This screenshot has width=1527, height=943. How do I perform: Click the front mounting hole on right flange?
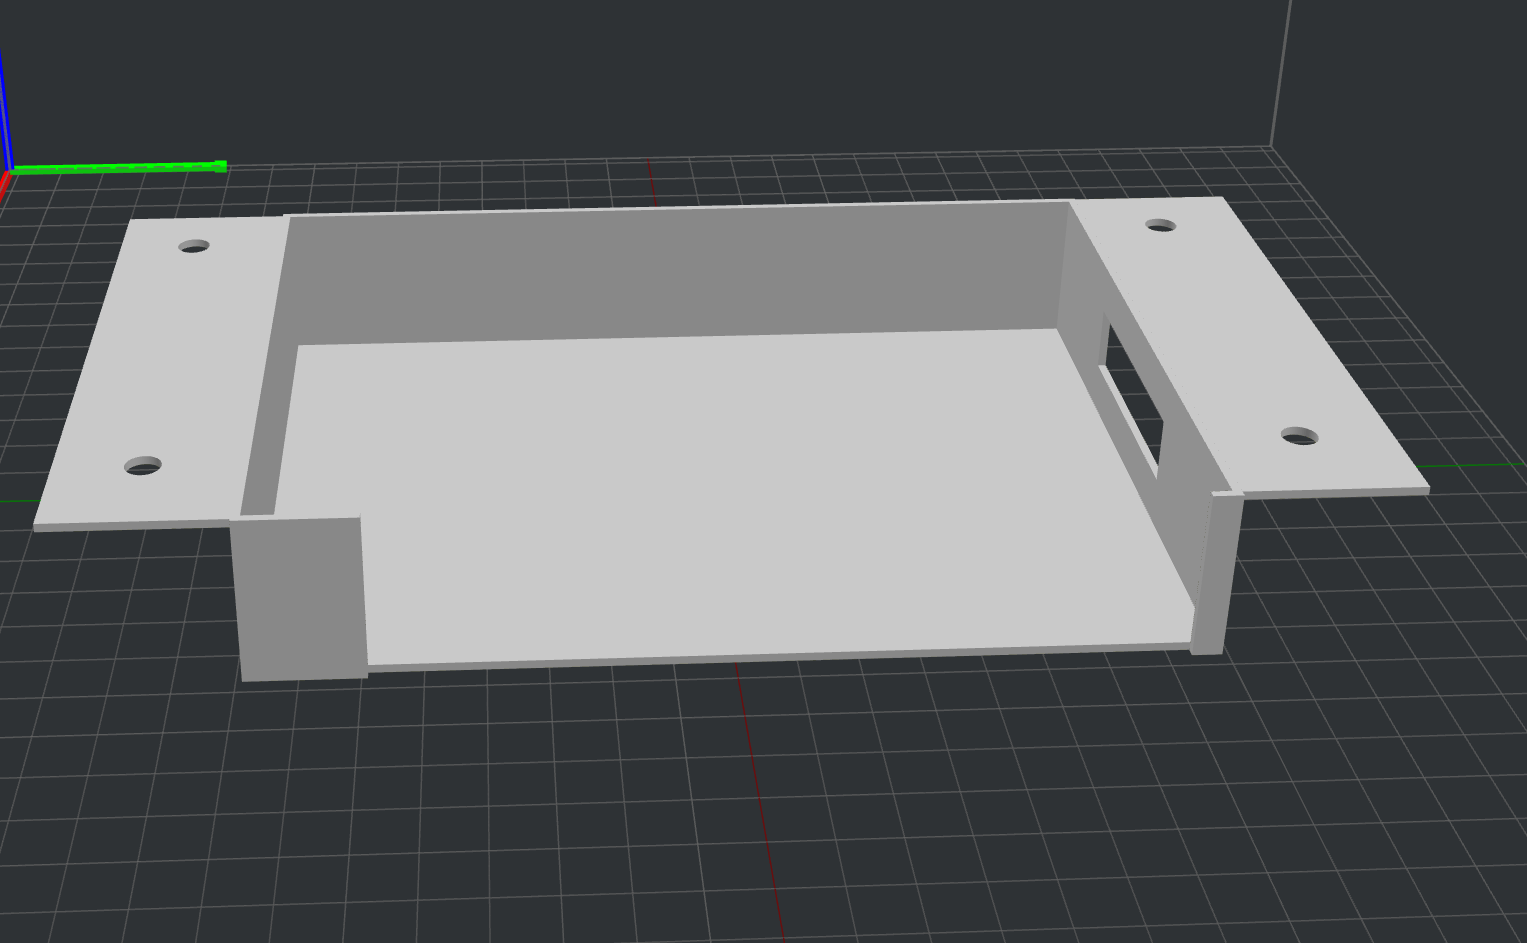point(1299,436)
